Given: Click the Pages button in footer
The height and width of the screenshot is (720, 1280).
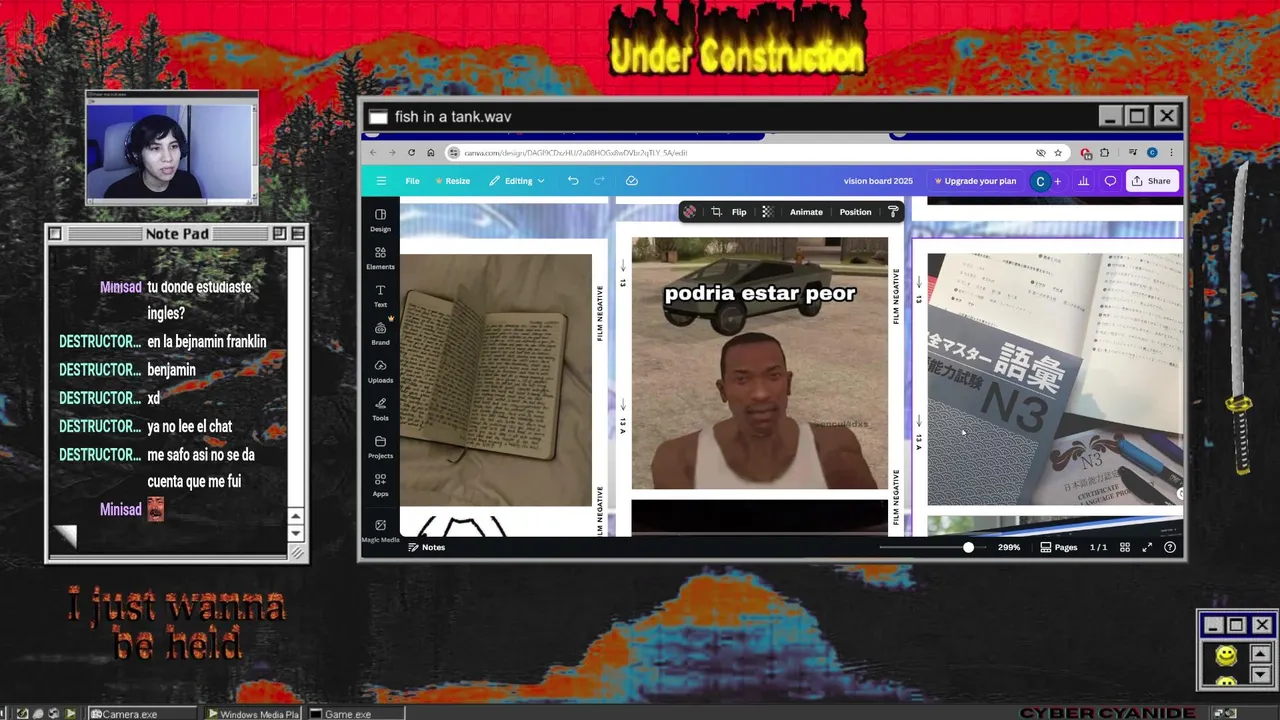Looking at the screenshot, I should [1059, 547].
